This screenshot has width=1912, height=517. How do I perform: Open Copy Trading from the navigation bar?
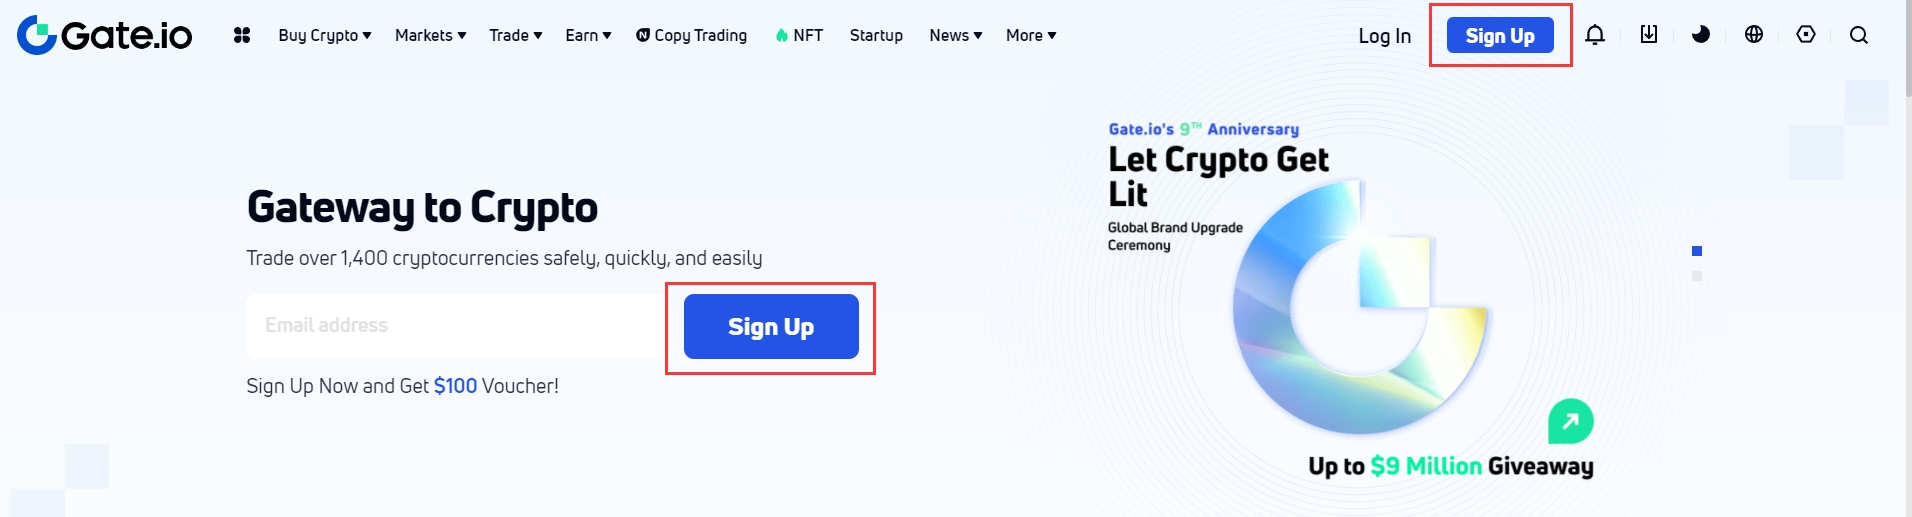692,35
